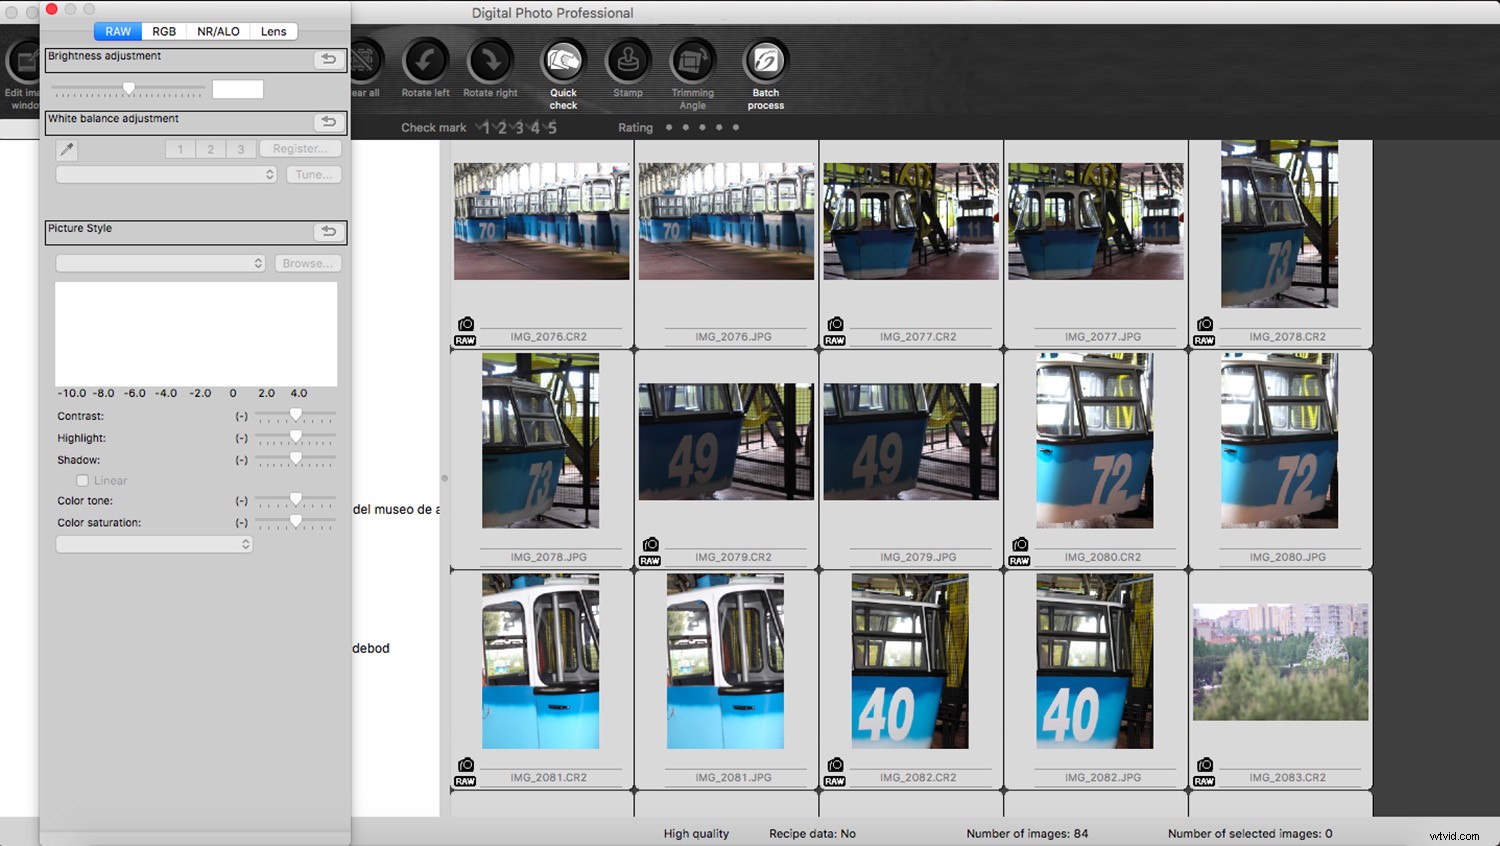Image resolution: width=1500 pixels, height=846 pixels.
Task: Select the IMG_2083.CR2 thumbnail
Action: pos(1281,662)
